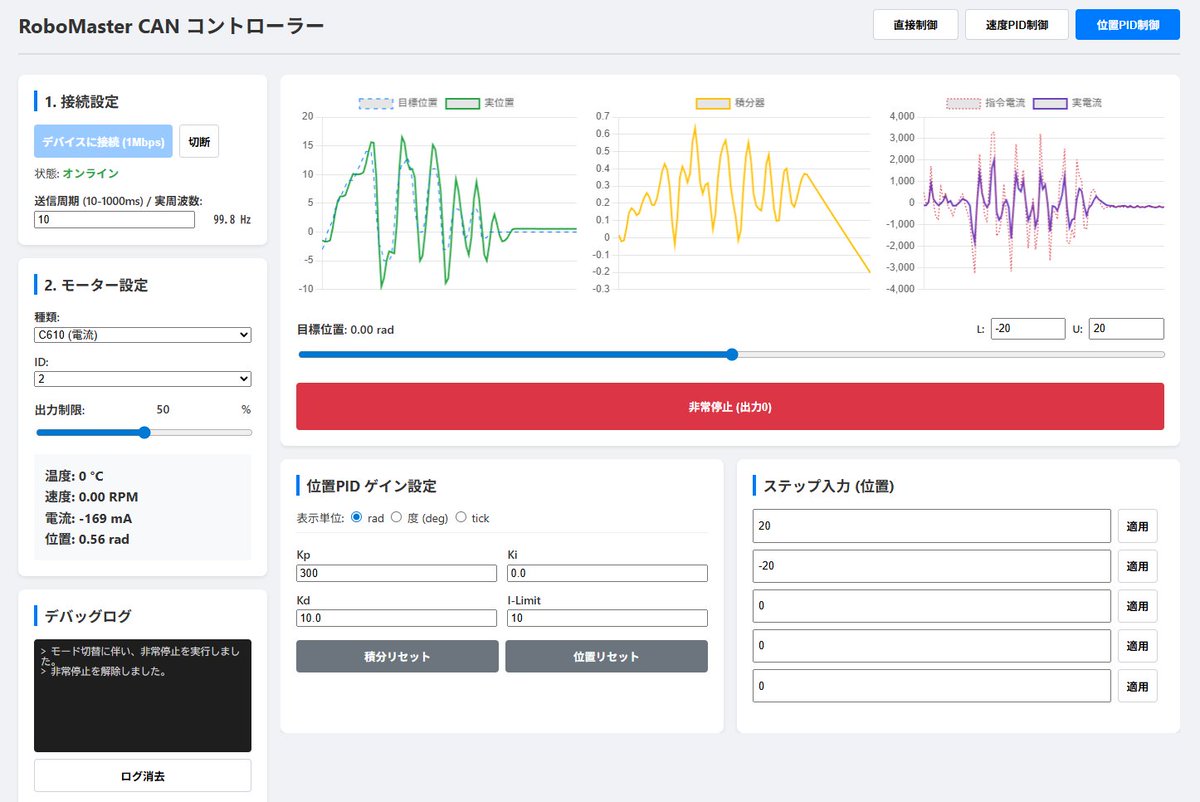Open the 種類 motor type dropdown
The image size is (1200, 802).
[x=142, y=335]
